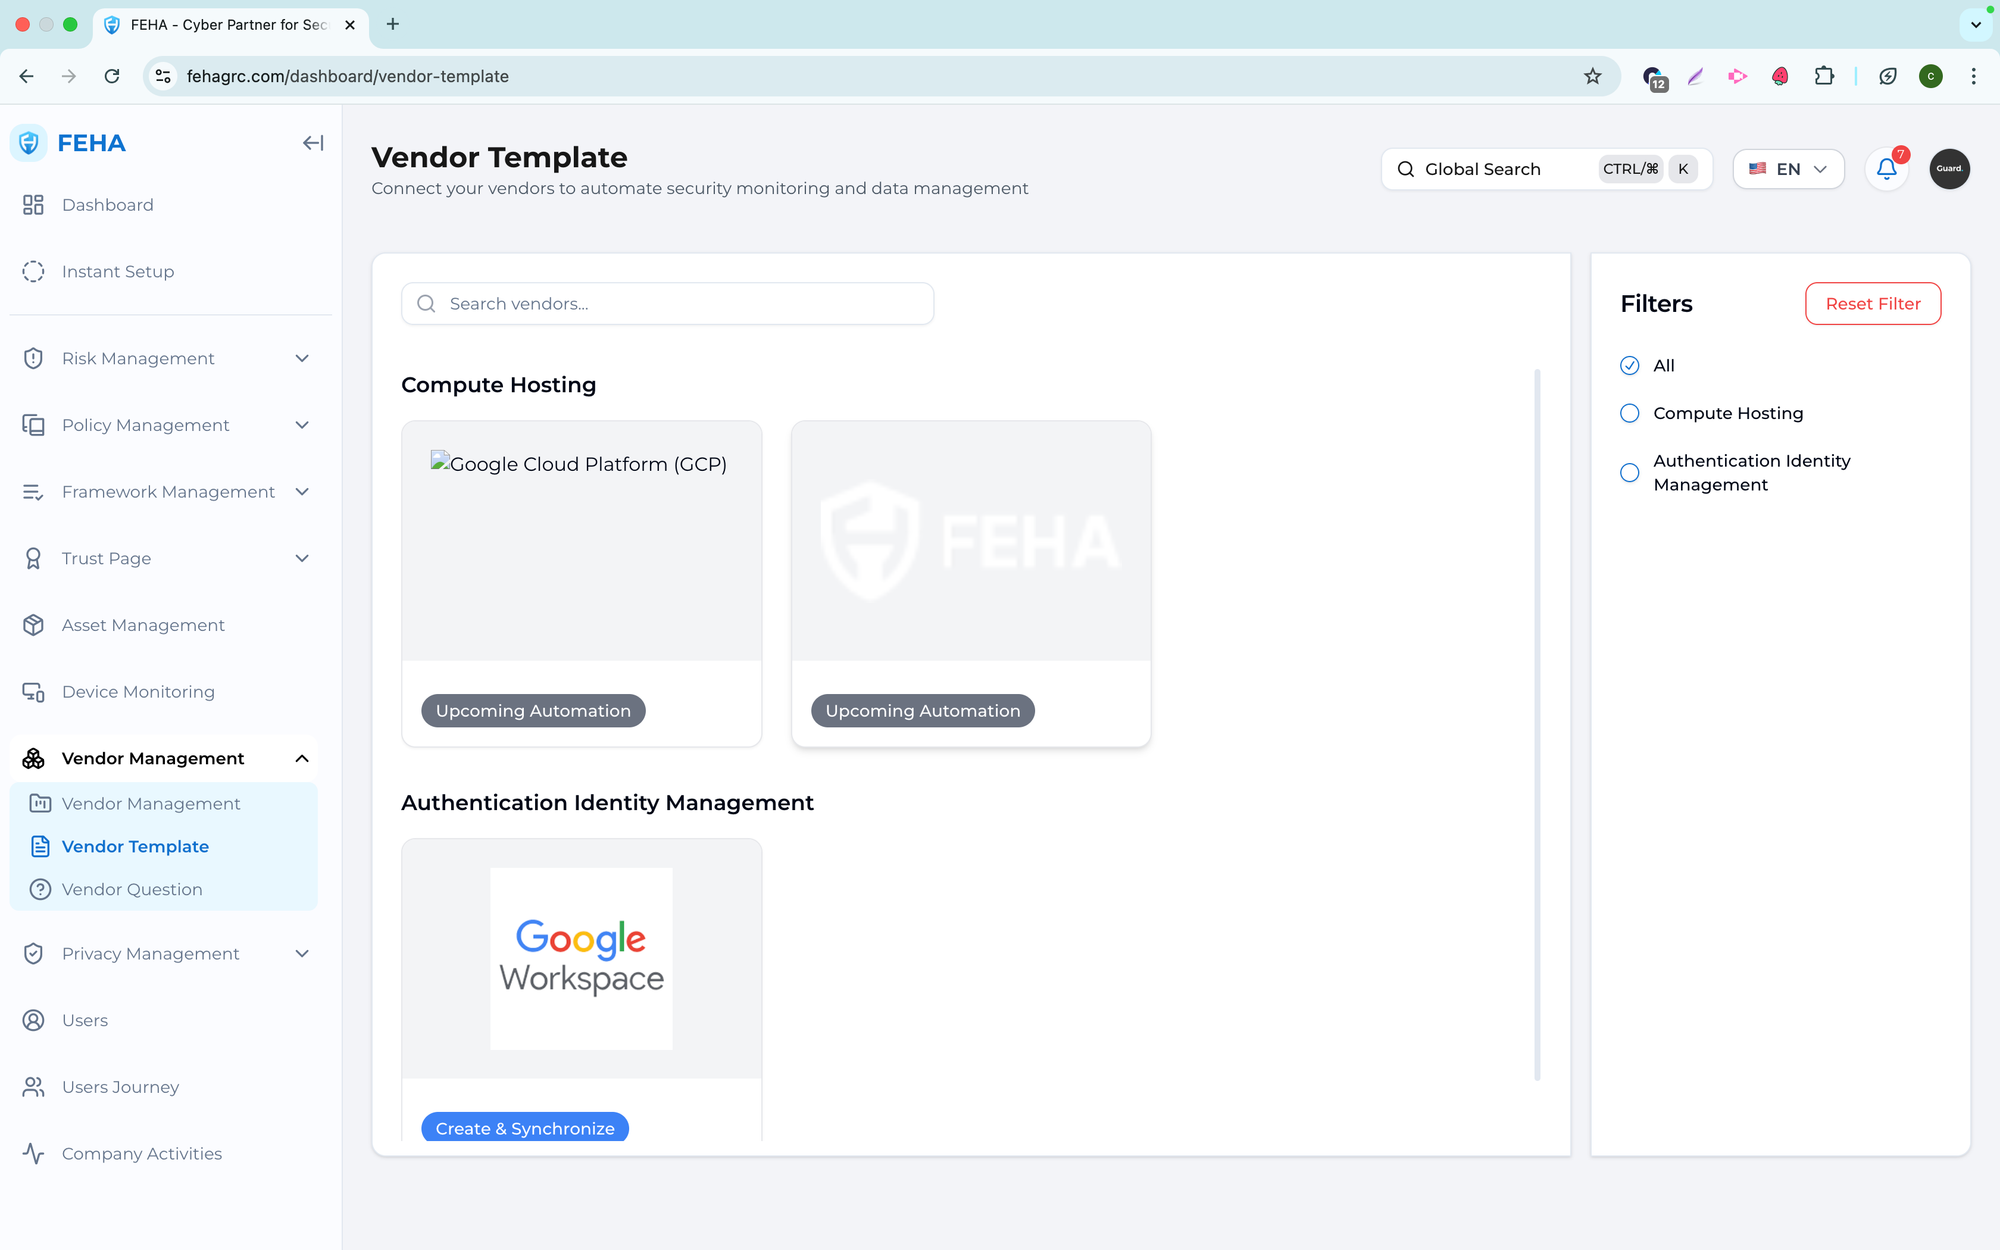Click the Dashboard grid icon

click(x=33, y=205)
